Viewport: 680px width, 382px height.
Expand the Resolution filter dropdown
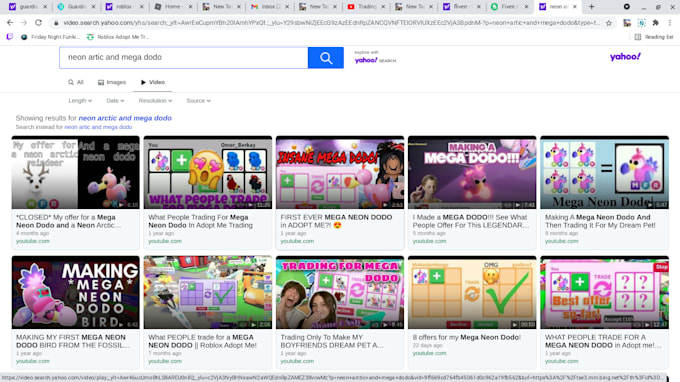tap(155, 101)
